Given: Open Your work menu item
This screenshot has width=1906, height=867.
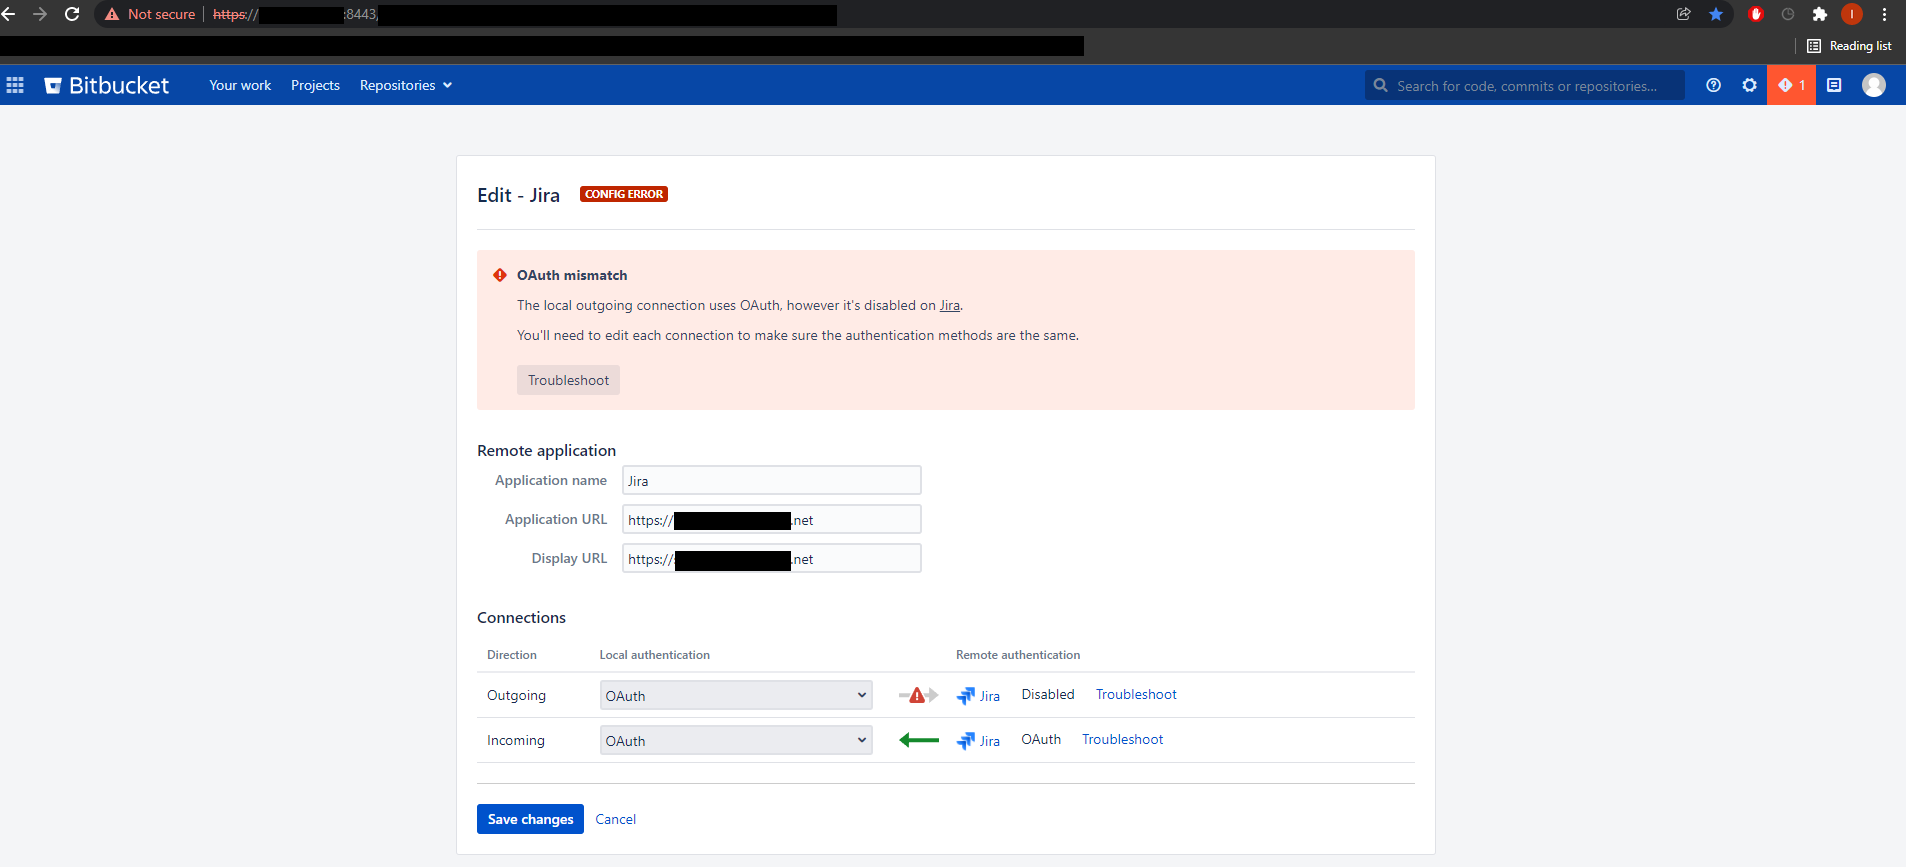Looking at the screenshot, I should 240,85.
